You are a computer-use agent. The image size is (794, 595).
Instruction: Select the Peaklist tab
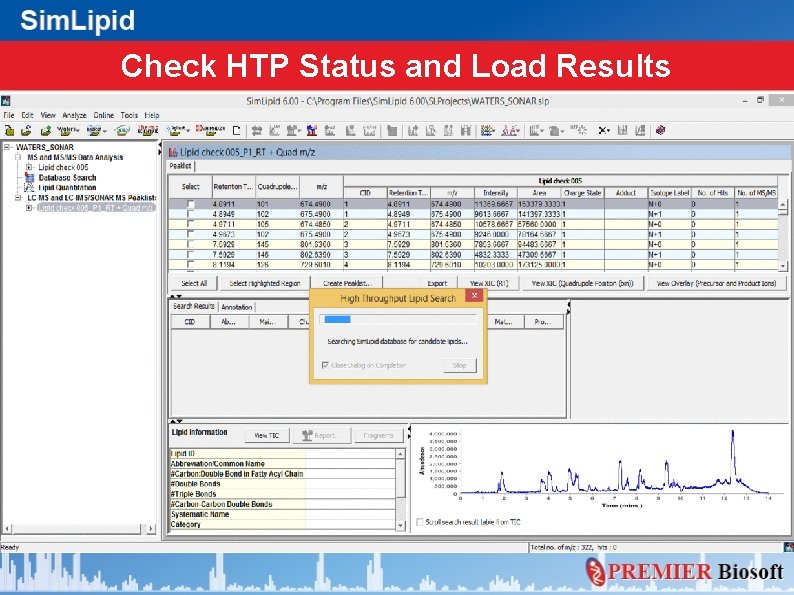click(x=181, y=166)
